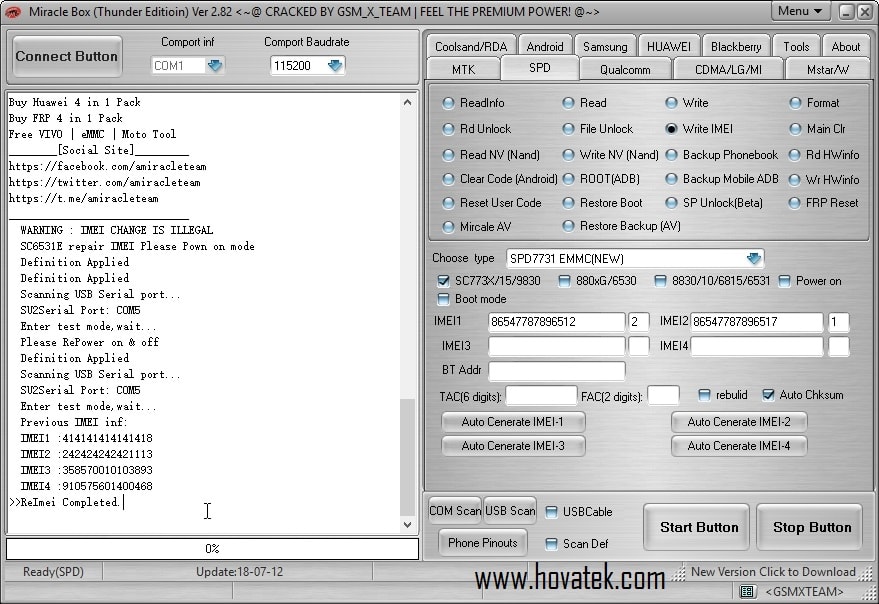Click into the IMEI1 input field

point(556,322)
